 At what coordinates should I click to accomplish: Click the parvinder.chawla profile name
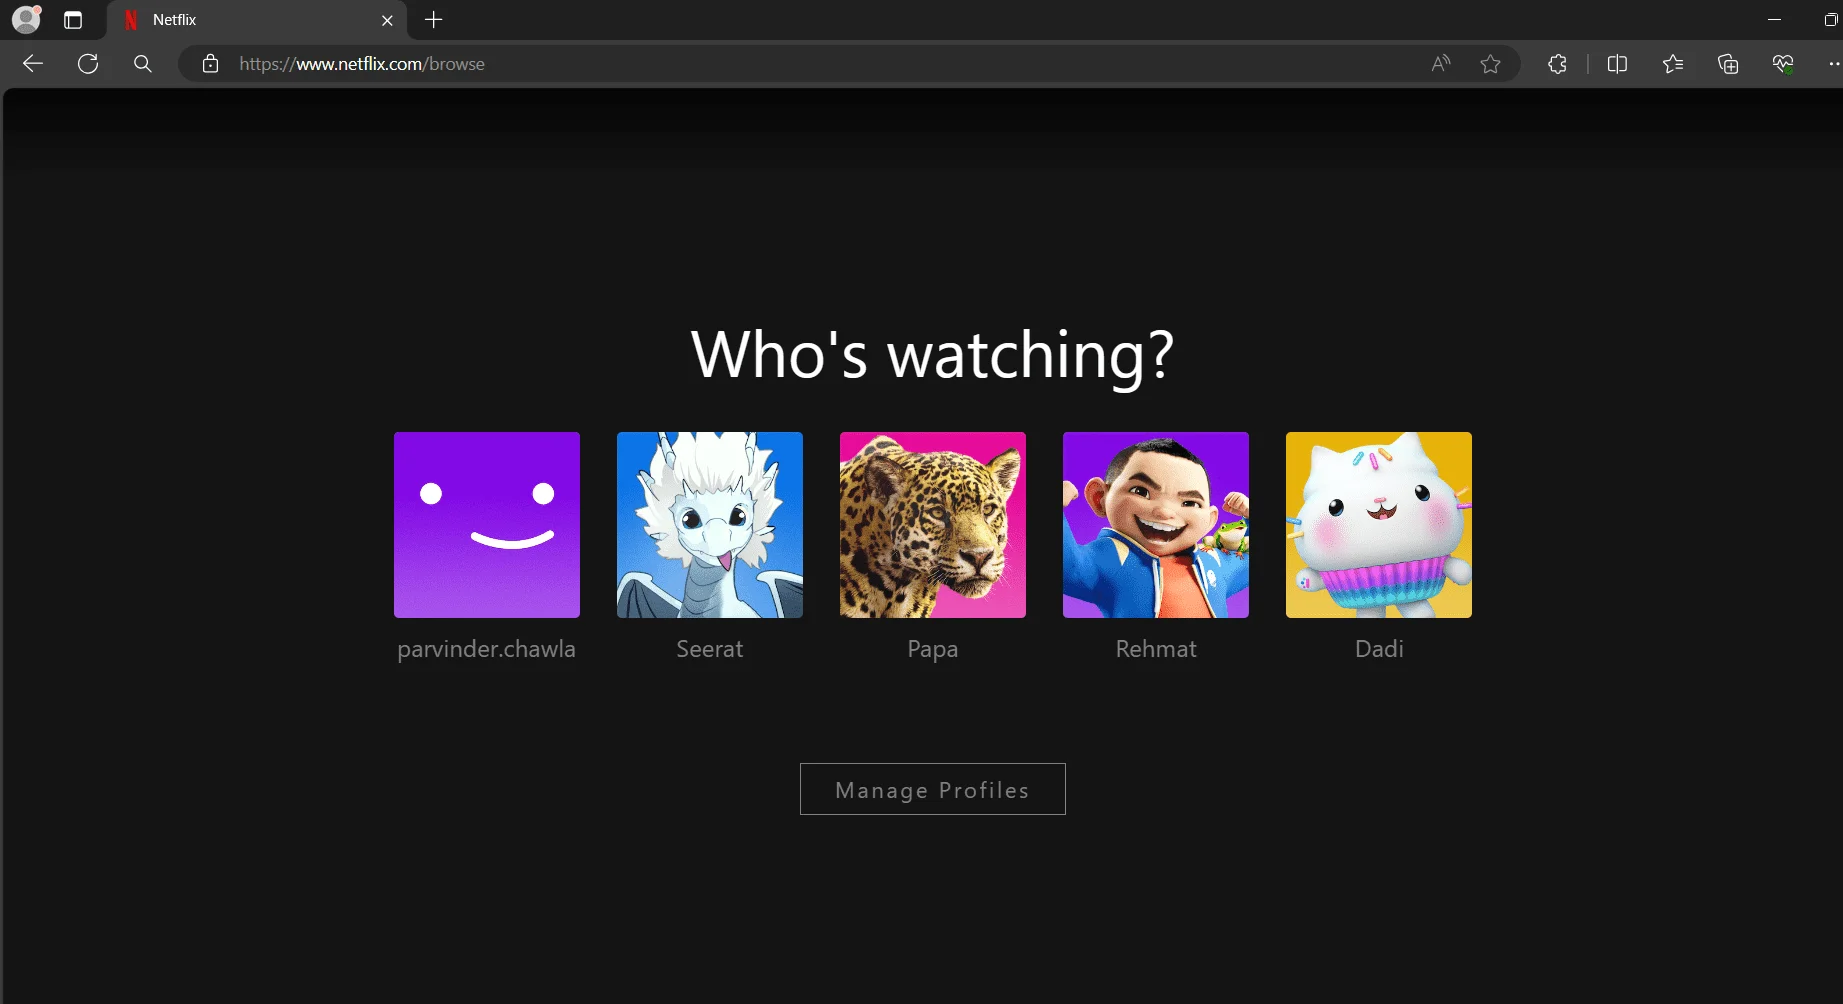(x=487, y=649)
